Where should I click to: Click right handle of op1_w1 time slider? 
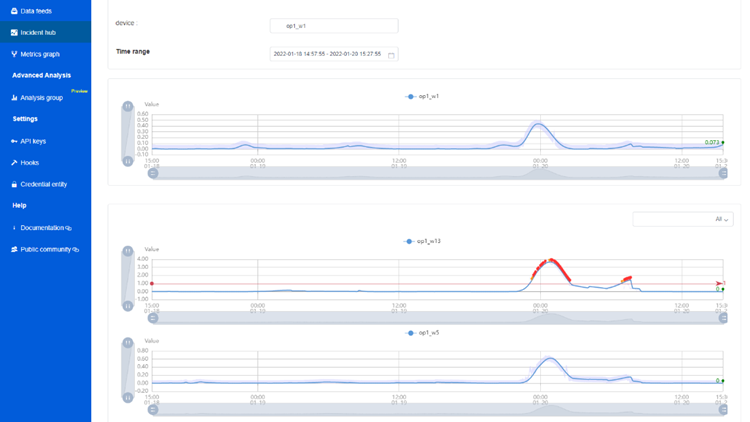(x=723, y=173)
